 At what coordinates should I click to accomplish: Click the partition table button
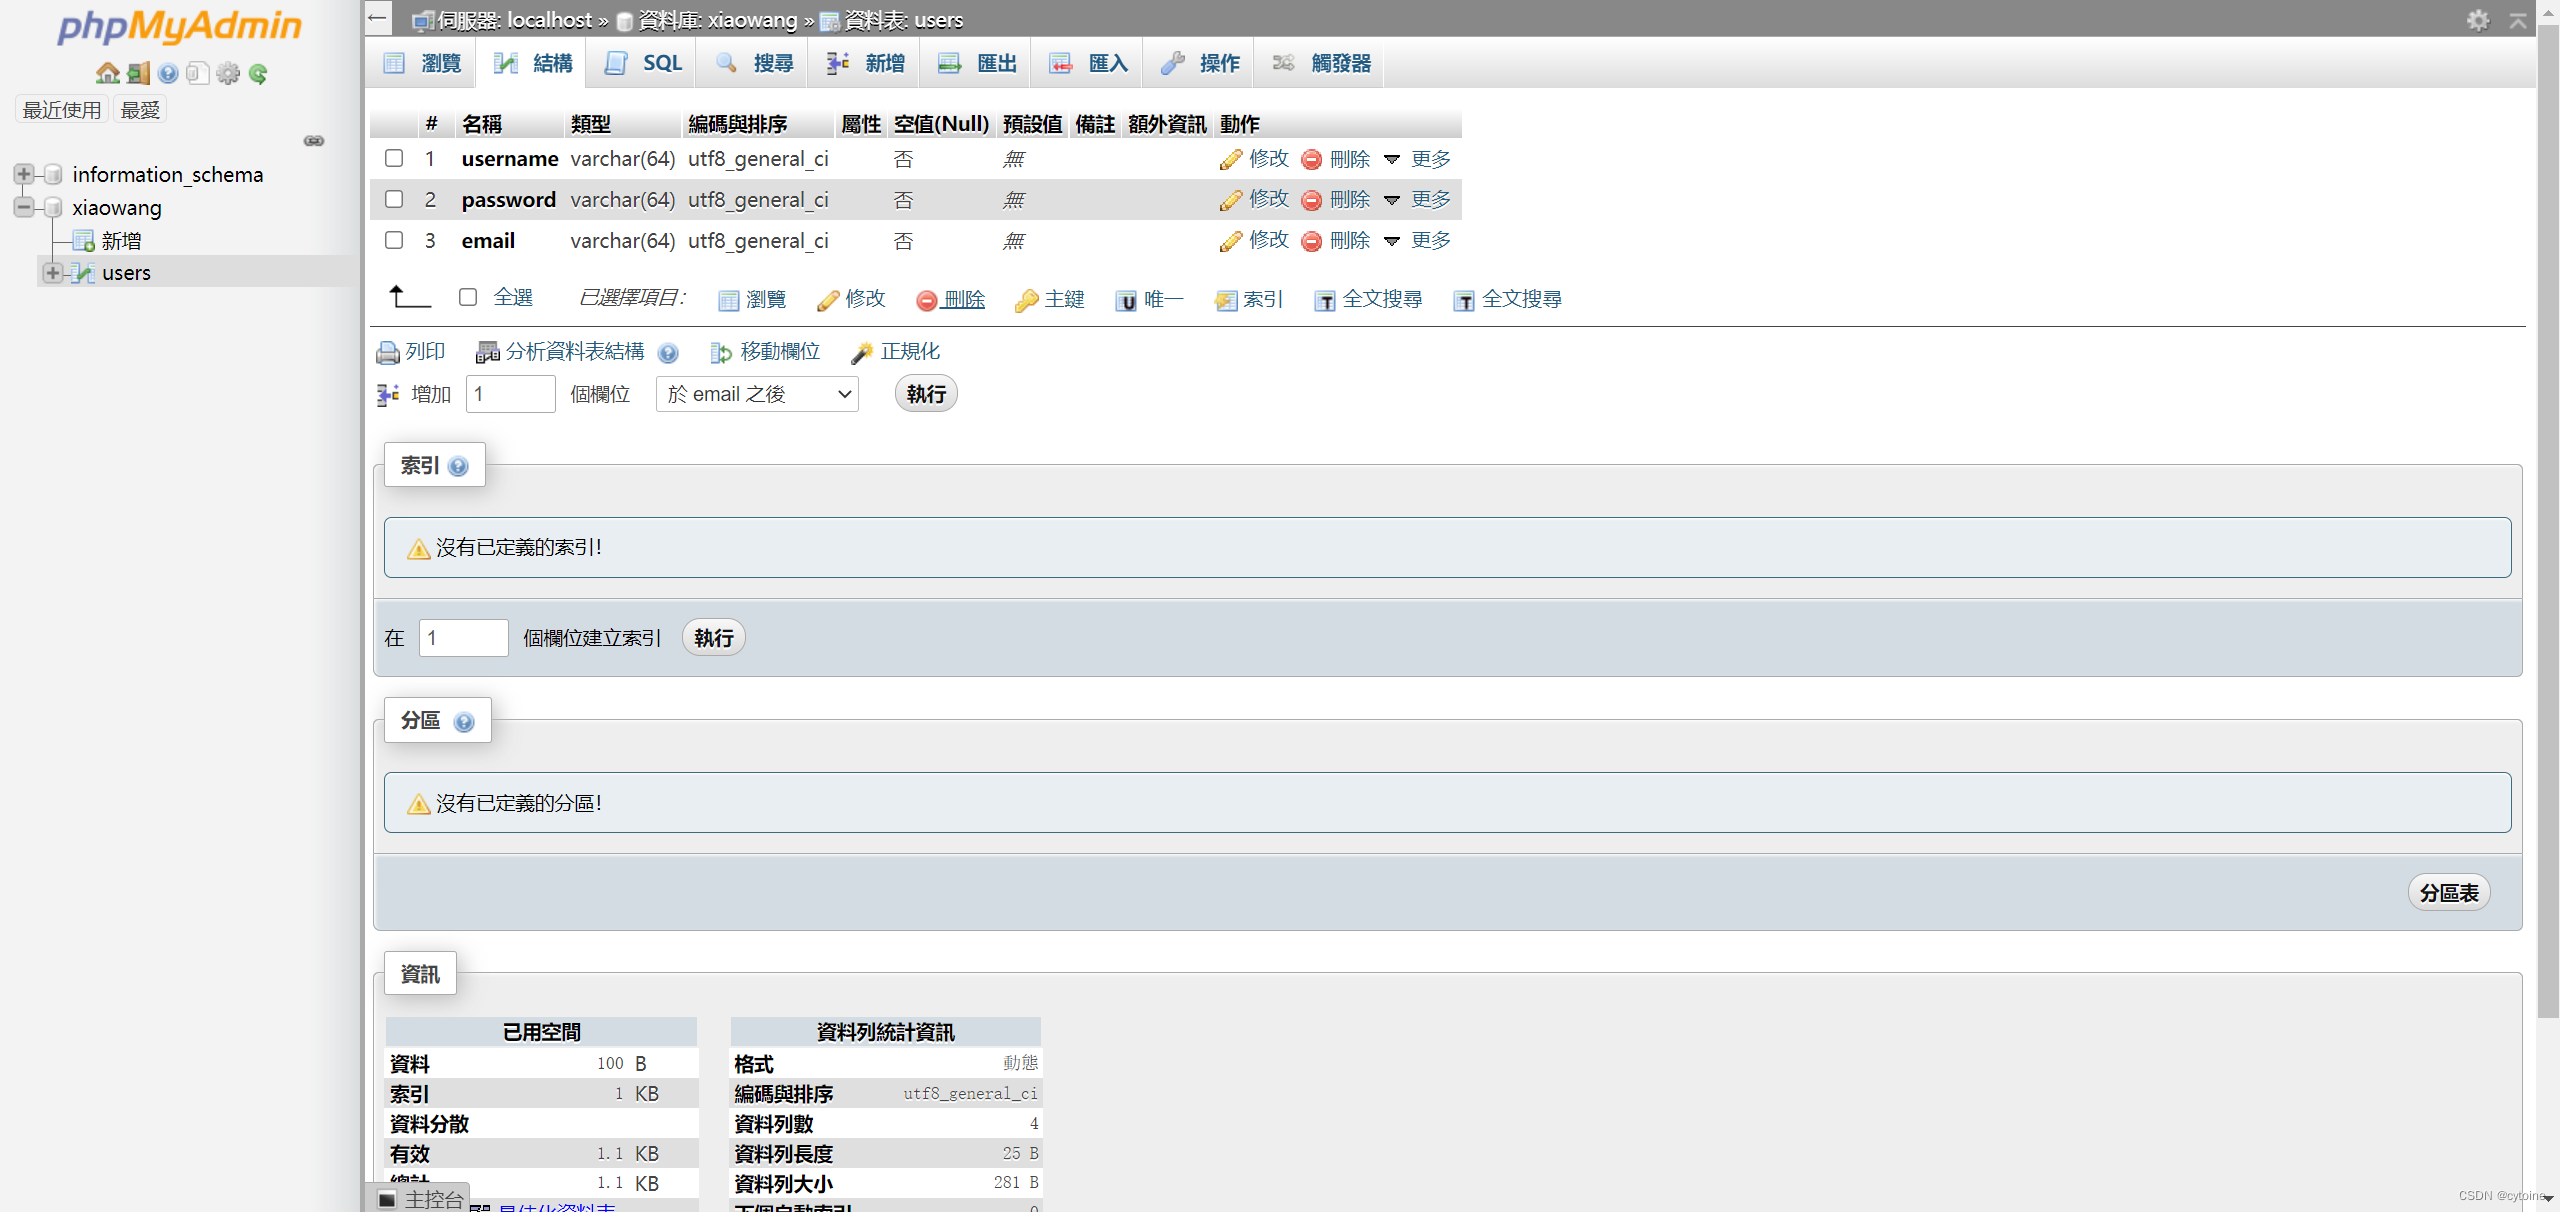point(2448,892)
